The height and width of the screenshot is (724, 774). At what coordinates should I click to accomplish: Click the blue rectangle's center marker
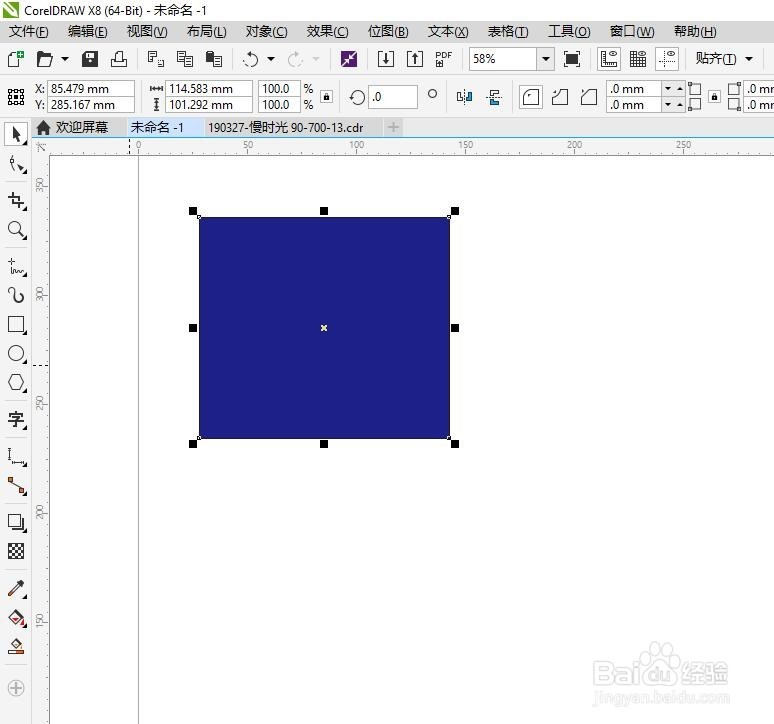coord(324,328)
